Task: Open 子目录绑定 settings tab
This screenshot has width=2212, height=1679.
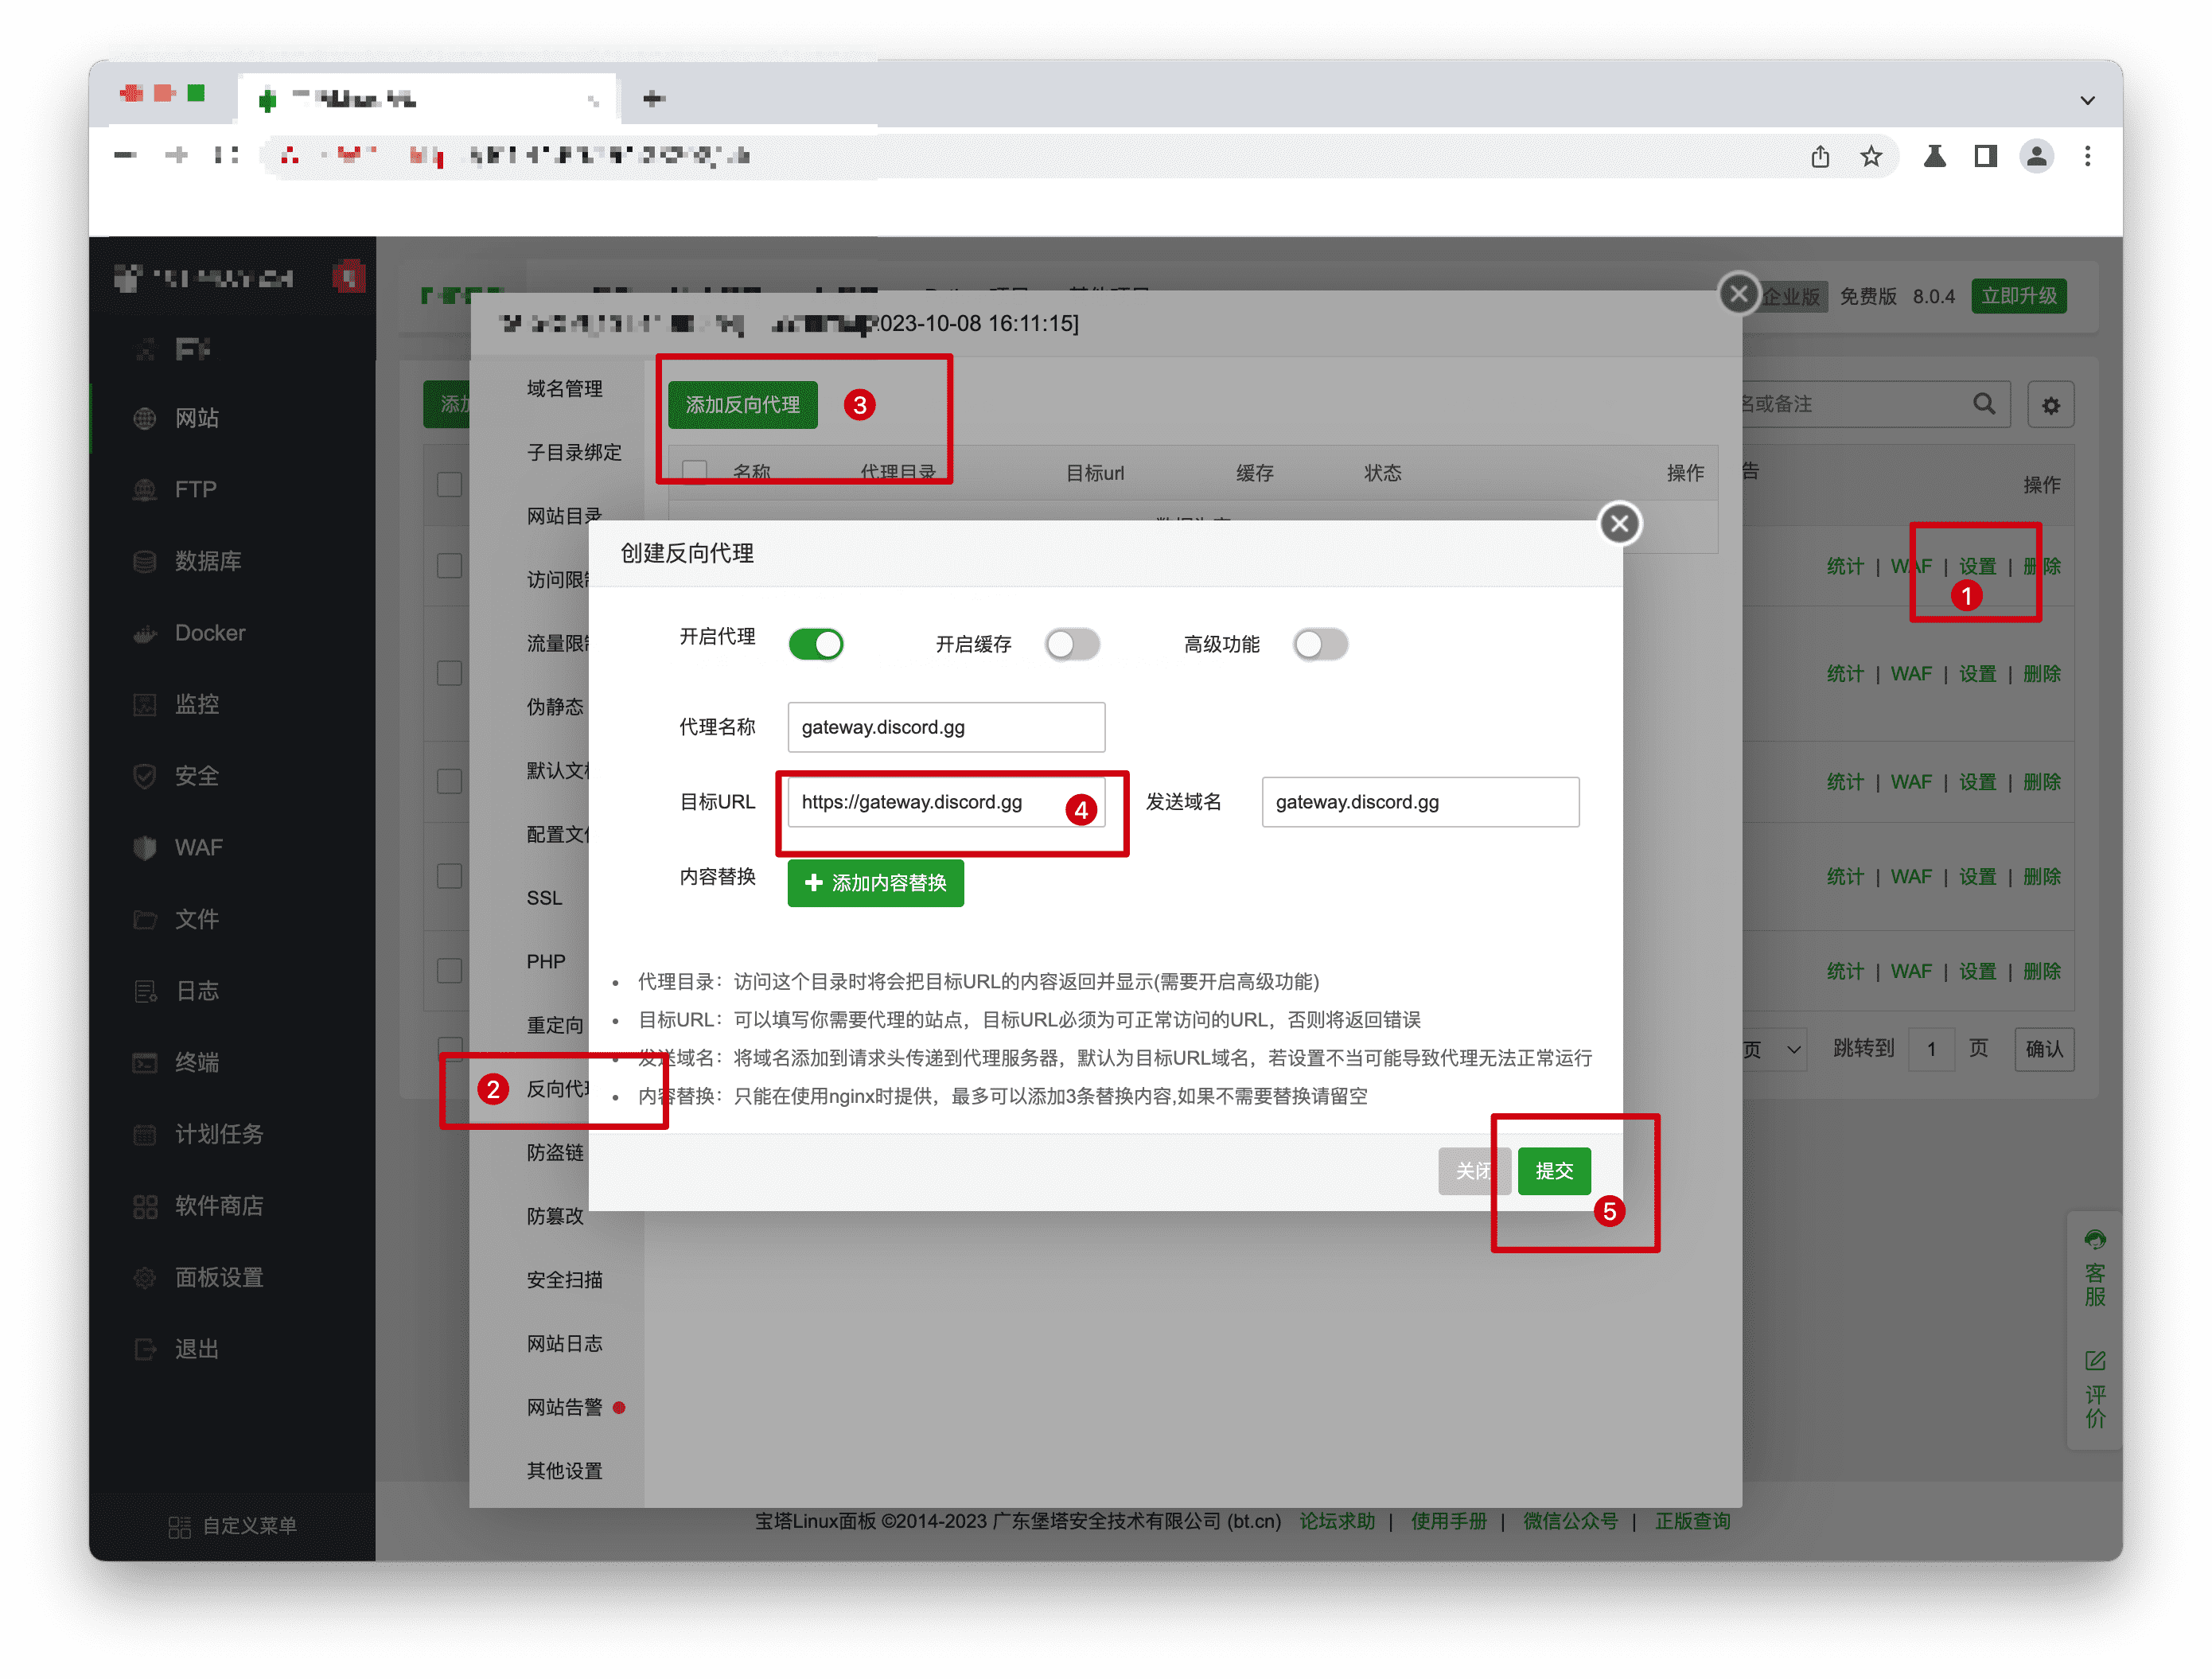Action: pyautogui.click(x=575, y=453)
